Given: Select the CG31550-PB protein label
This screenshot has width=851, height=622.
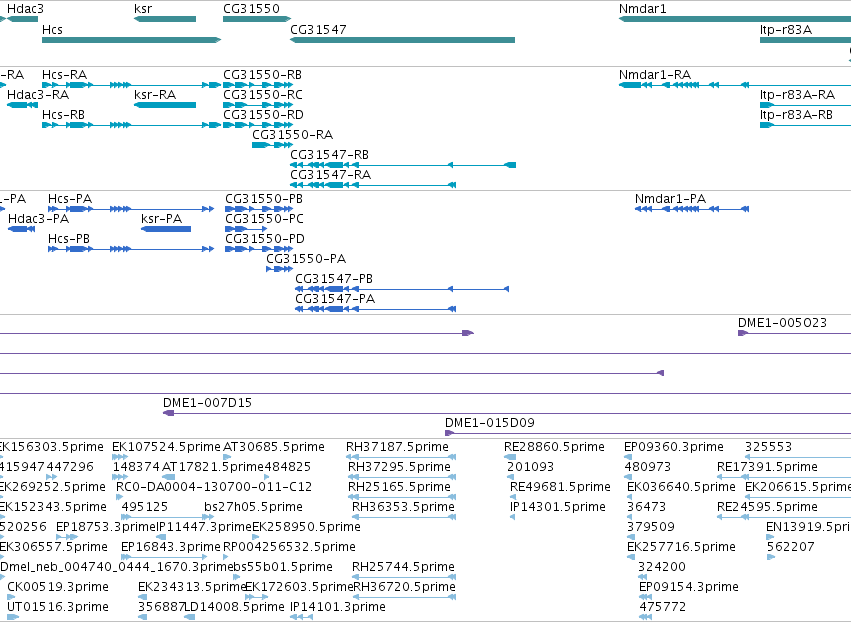Looking at the screenshot, I should (x=264, y=199).
